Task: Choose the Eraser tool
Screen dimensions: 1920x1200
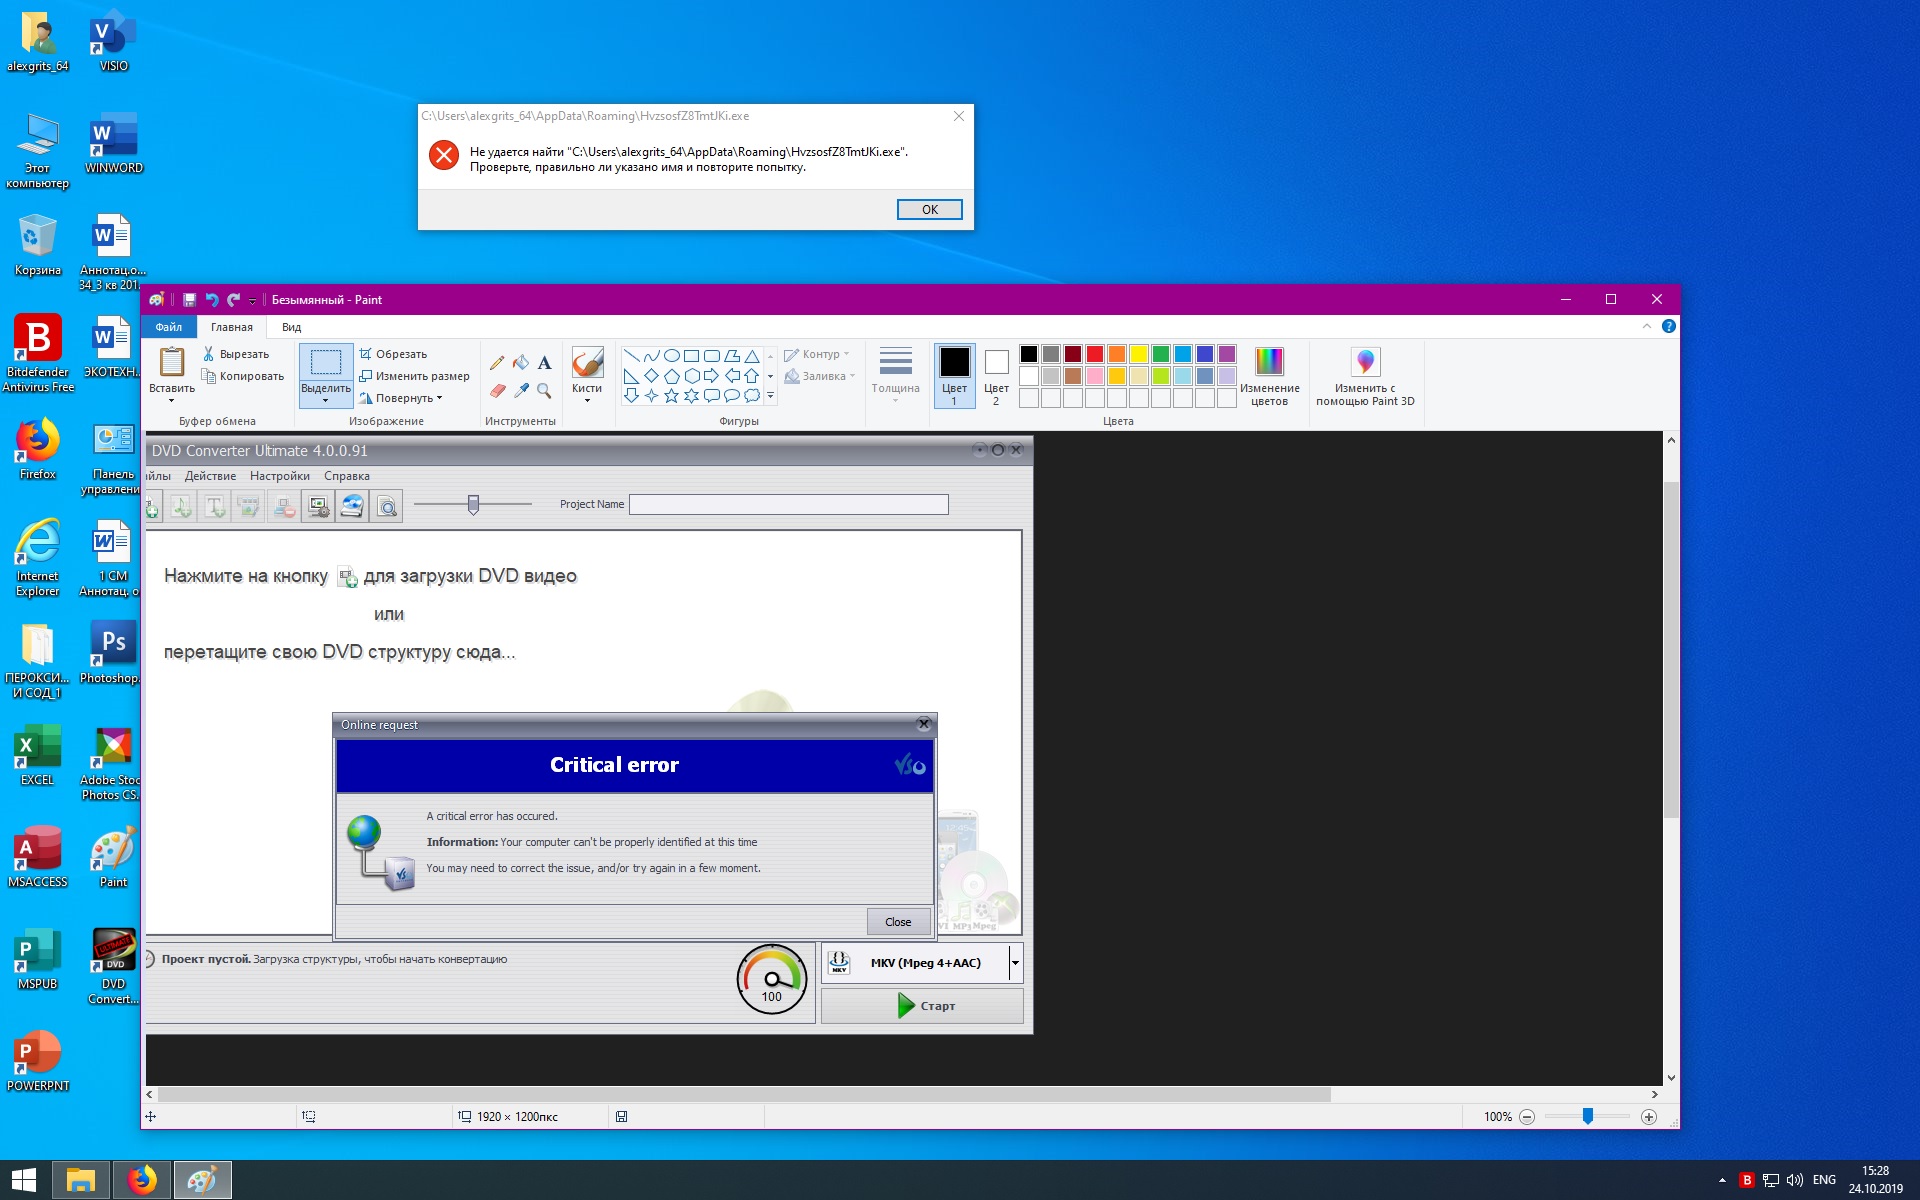Action: 497,391
